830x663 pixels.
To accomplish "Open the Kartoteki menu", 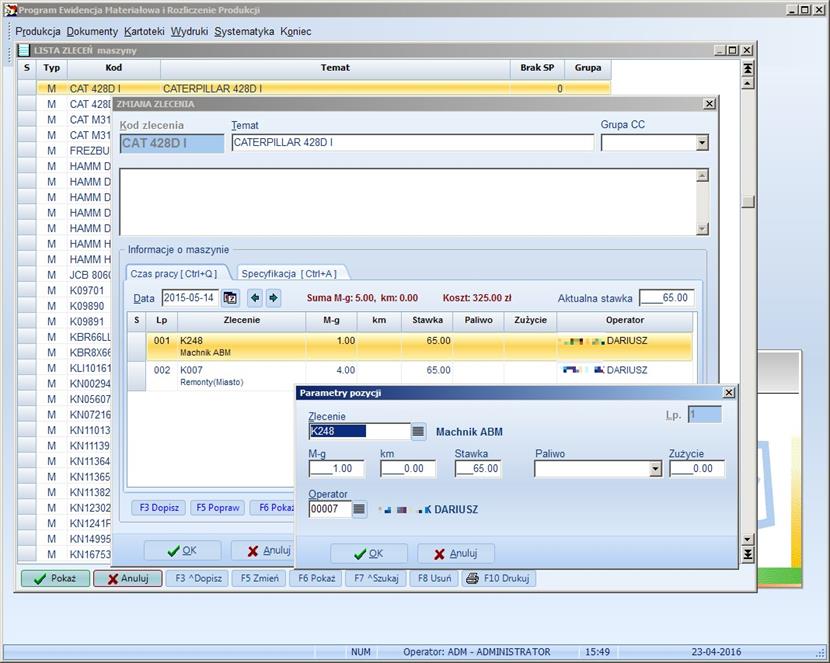I will pos(144,31).
